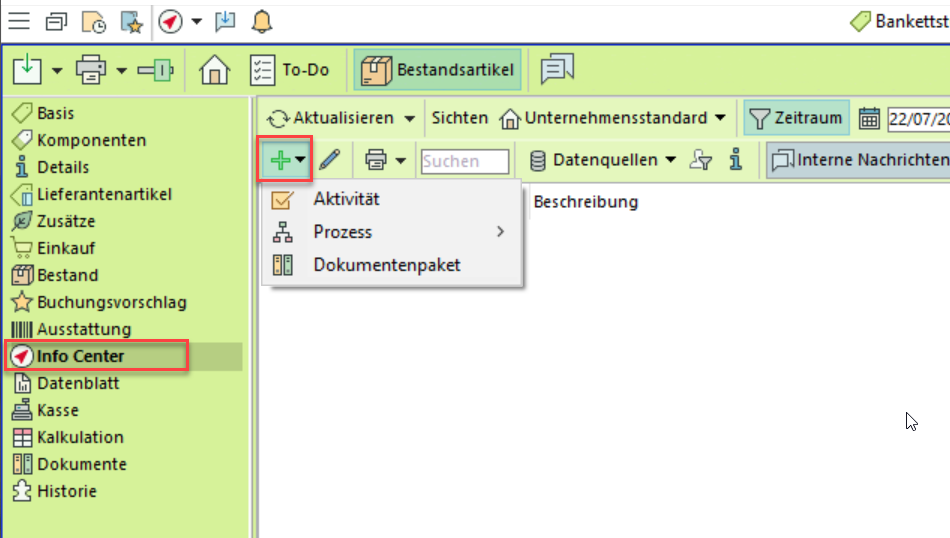This screenshot has width=950, height=538.
Task: Toggle the Interne Nachrichten filter
Action: 859,160
